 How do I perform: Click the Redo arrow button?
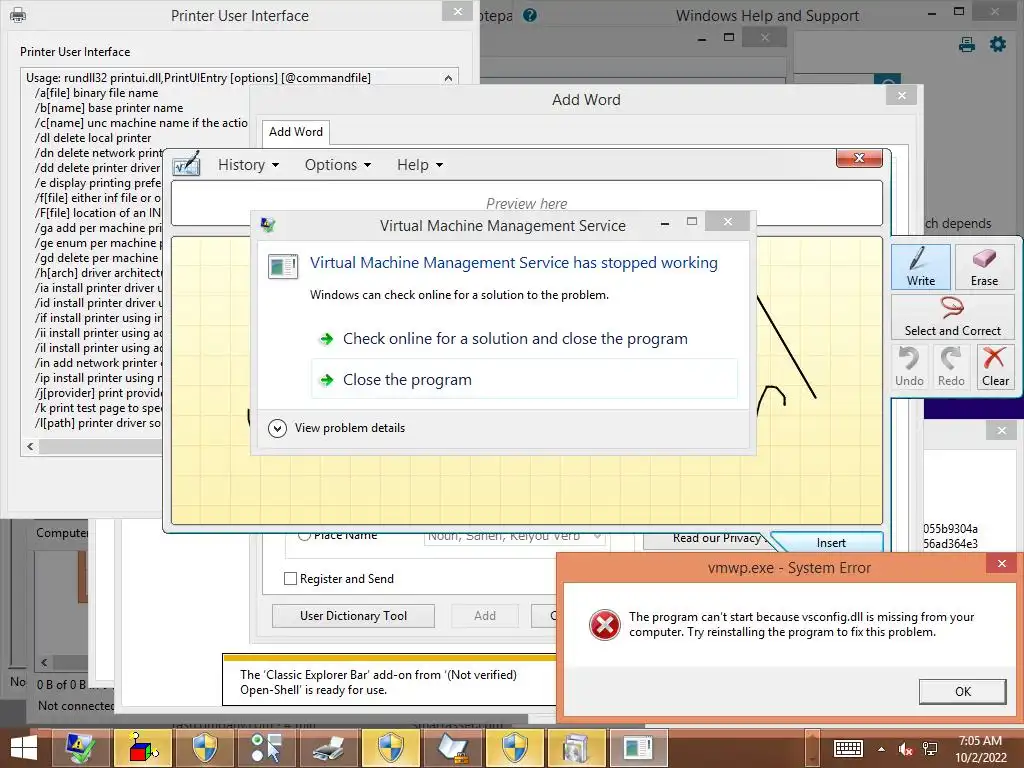tap(951, 366)
